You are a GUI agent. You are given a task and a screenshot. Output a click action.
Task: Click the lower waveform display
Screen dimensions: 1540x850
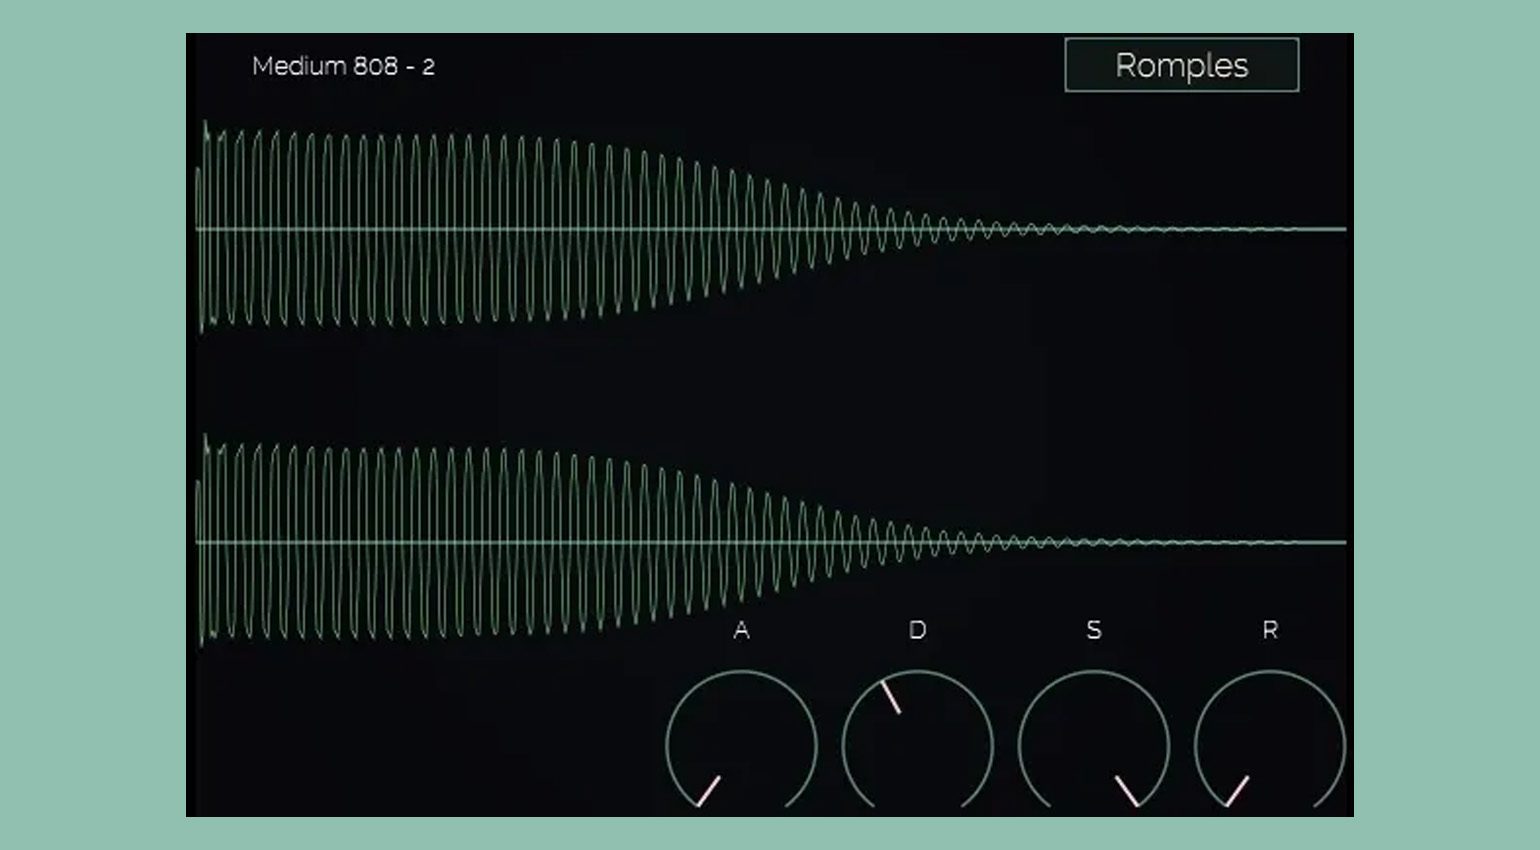coord(771,541)
